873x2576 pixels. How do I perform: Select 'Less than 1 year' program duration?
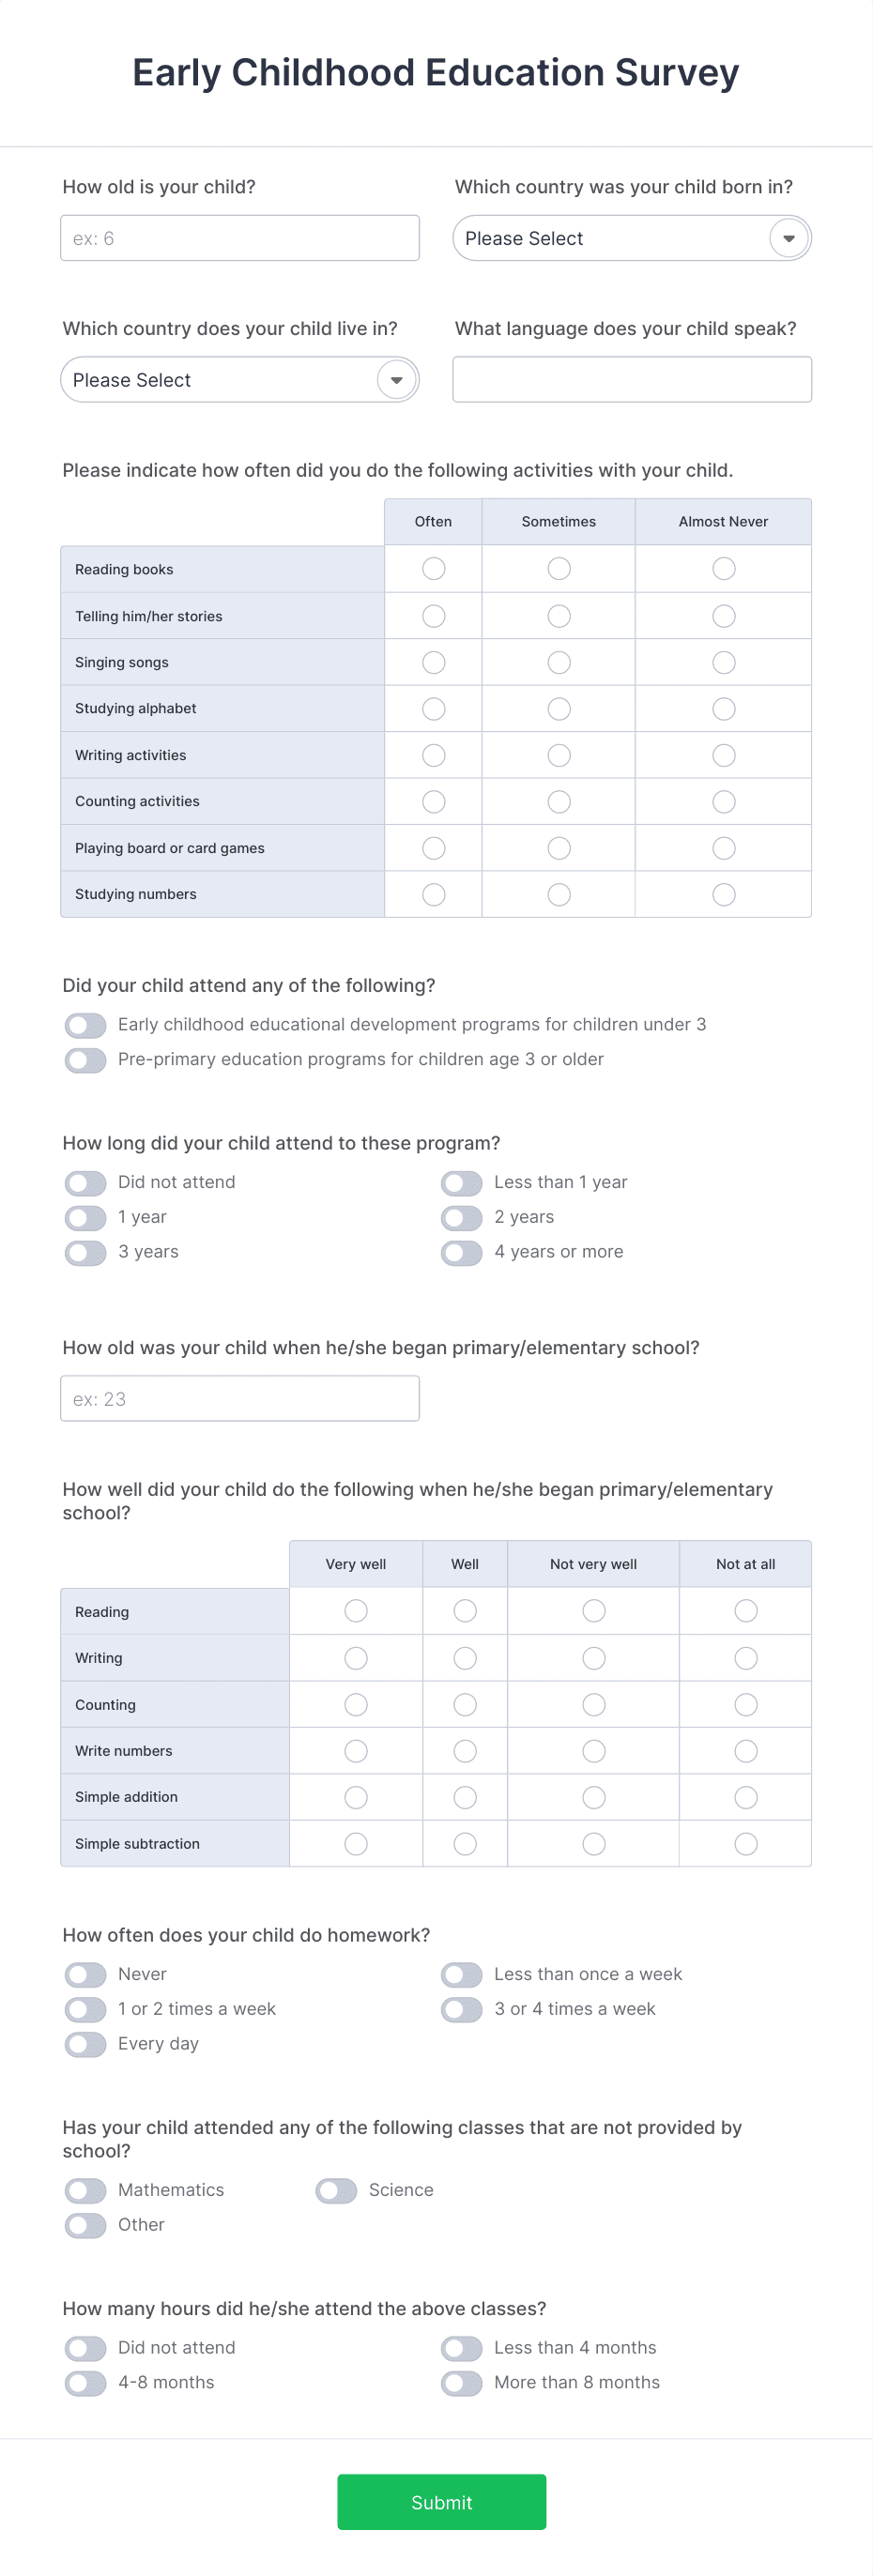click(461, 1182)
